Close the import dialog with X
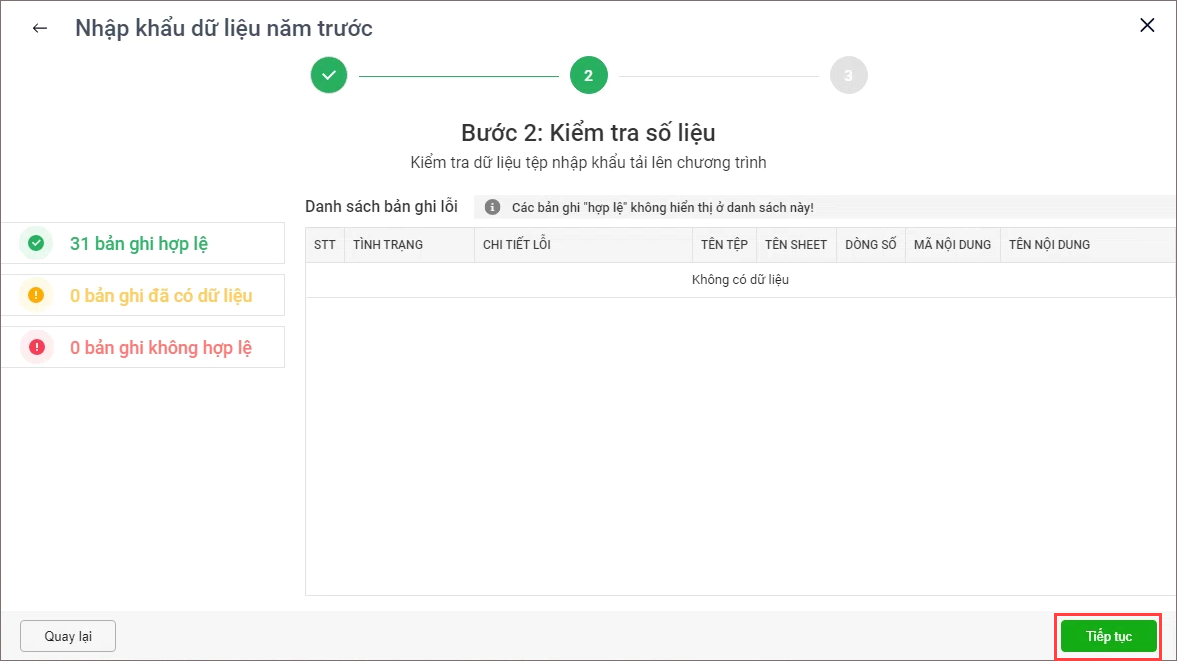1177x661 pixels. click(x=1147, y=26)
